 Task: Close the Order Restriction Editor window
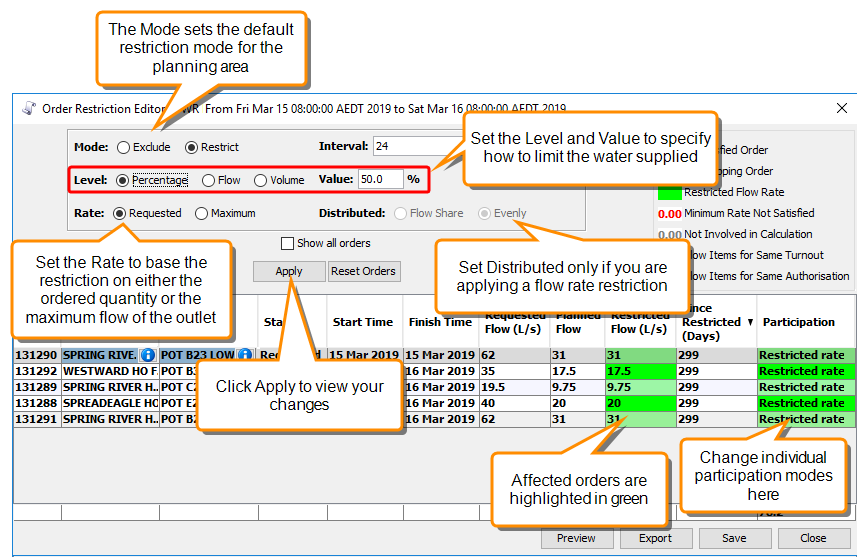coord(841,108)
